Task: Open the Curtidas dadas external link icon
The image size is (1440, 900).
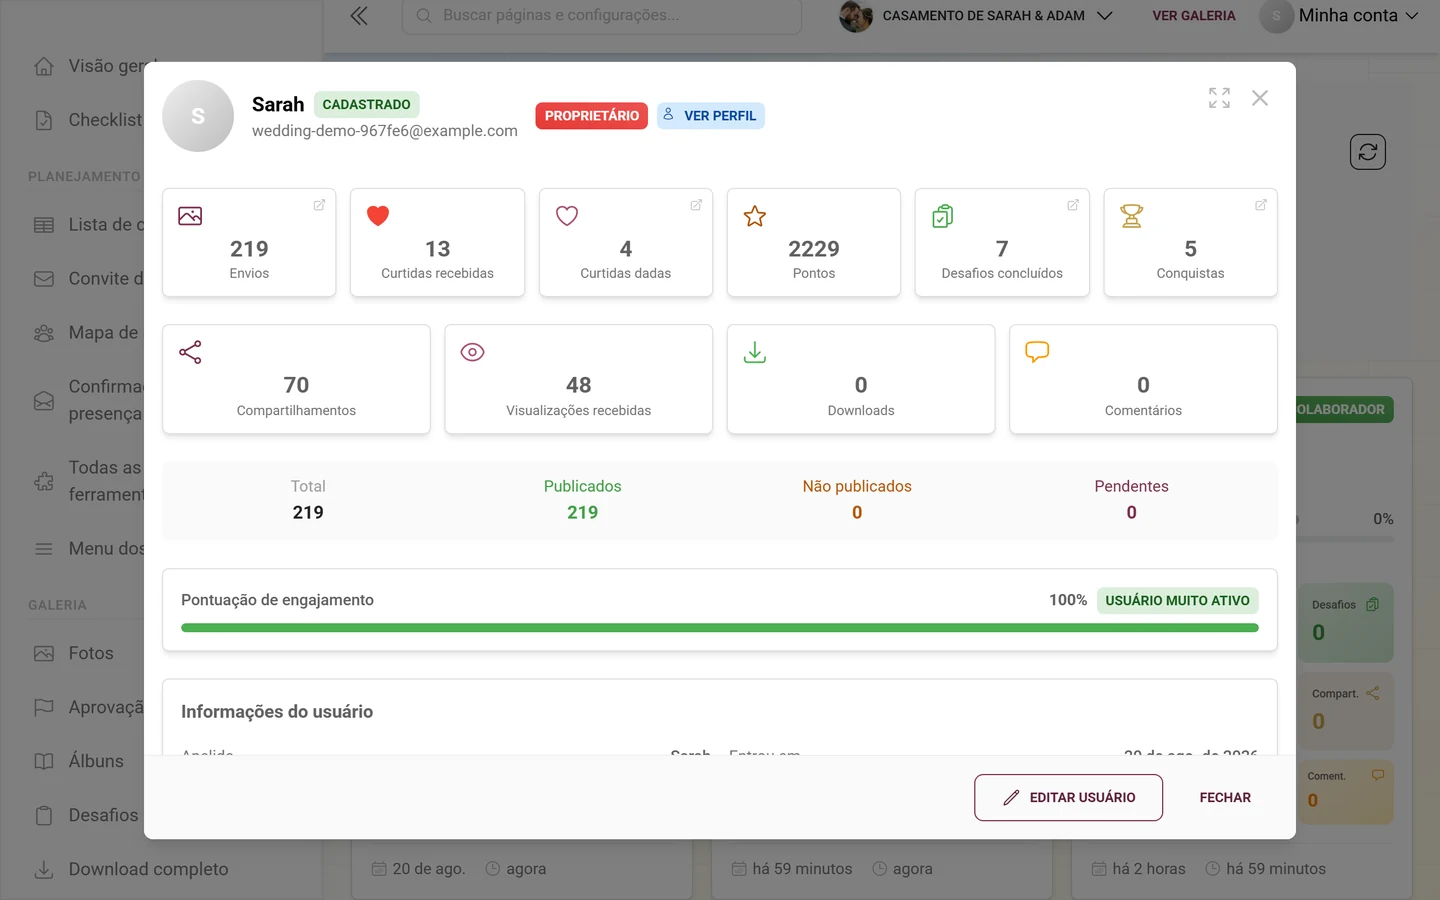Action: [696, 205]
